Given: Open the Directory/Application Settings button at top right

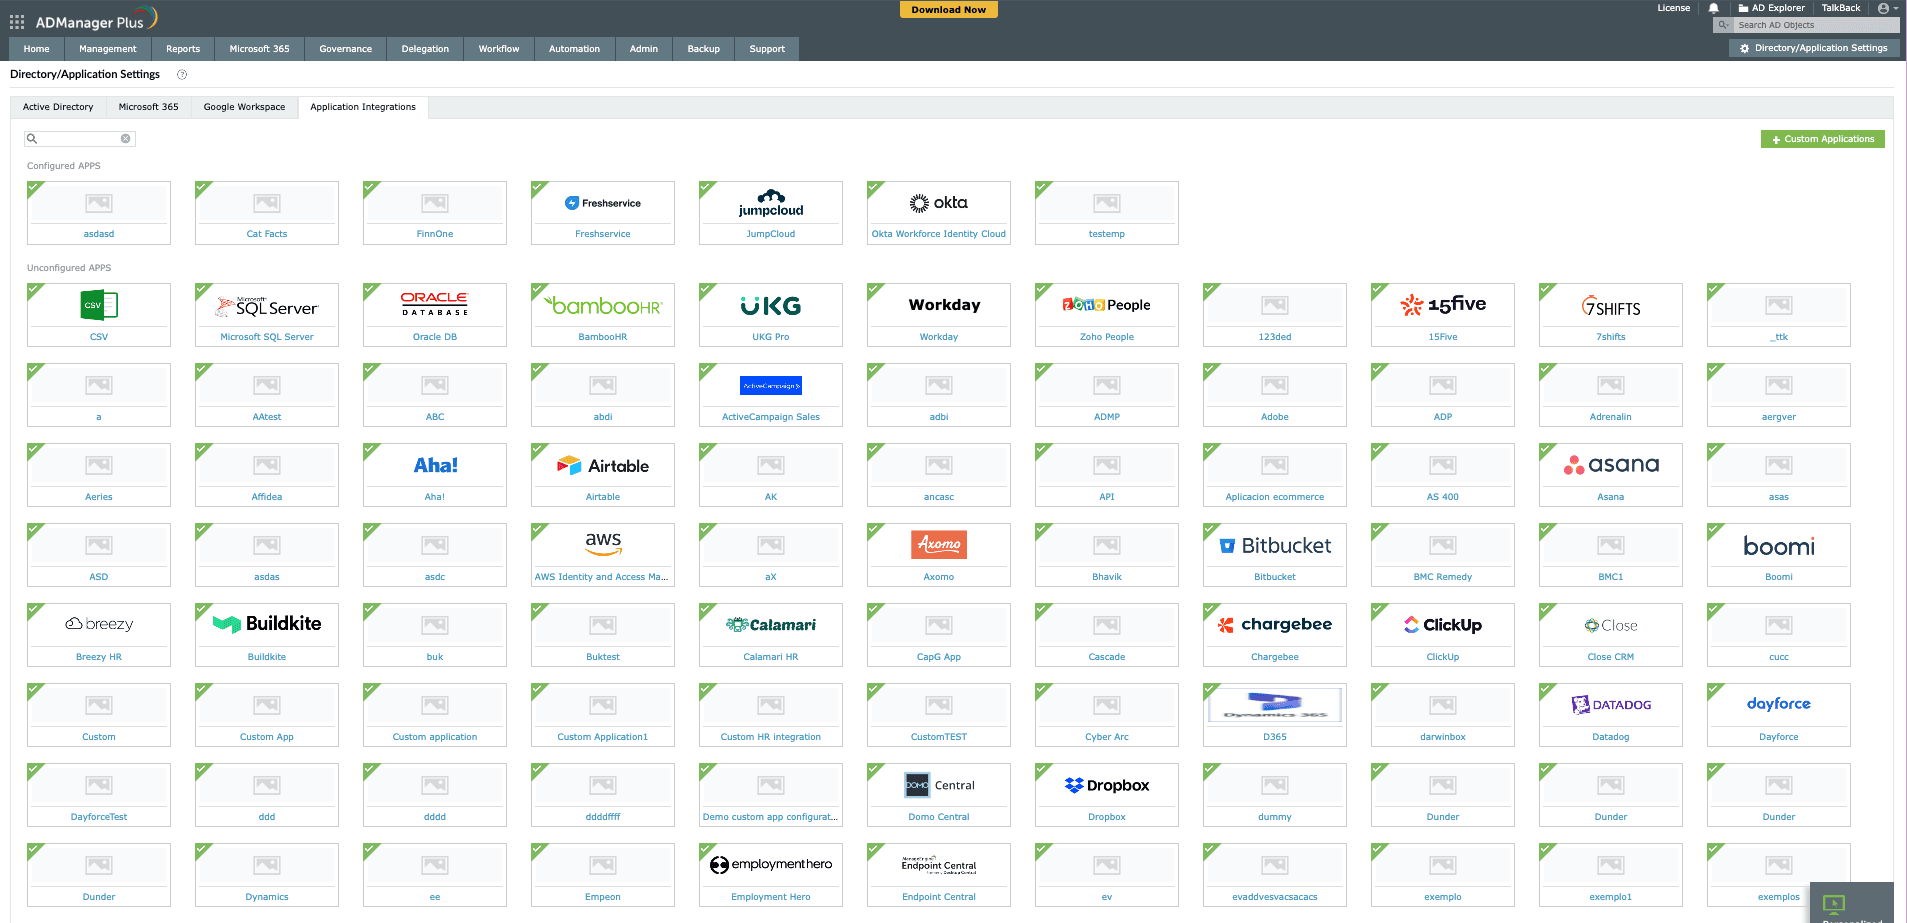Looking at the screenshot, I should tap(1814, 48).
